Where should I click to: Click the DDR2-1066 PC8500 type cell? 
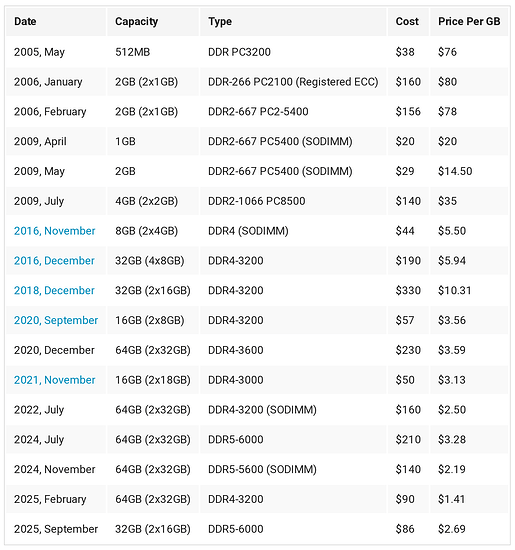(293, 201)
